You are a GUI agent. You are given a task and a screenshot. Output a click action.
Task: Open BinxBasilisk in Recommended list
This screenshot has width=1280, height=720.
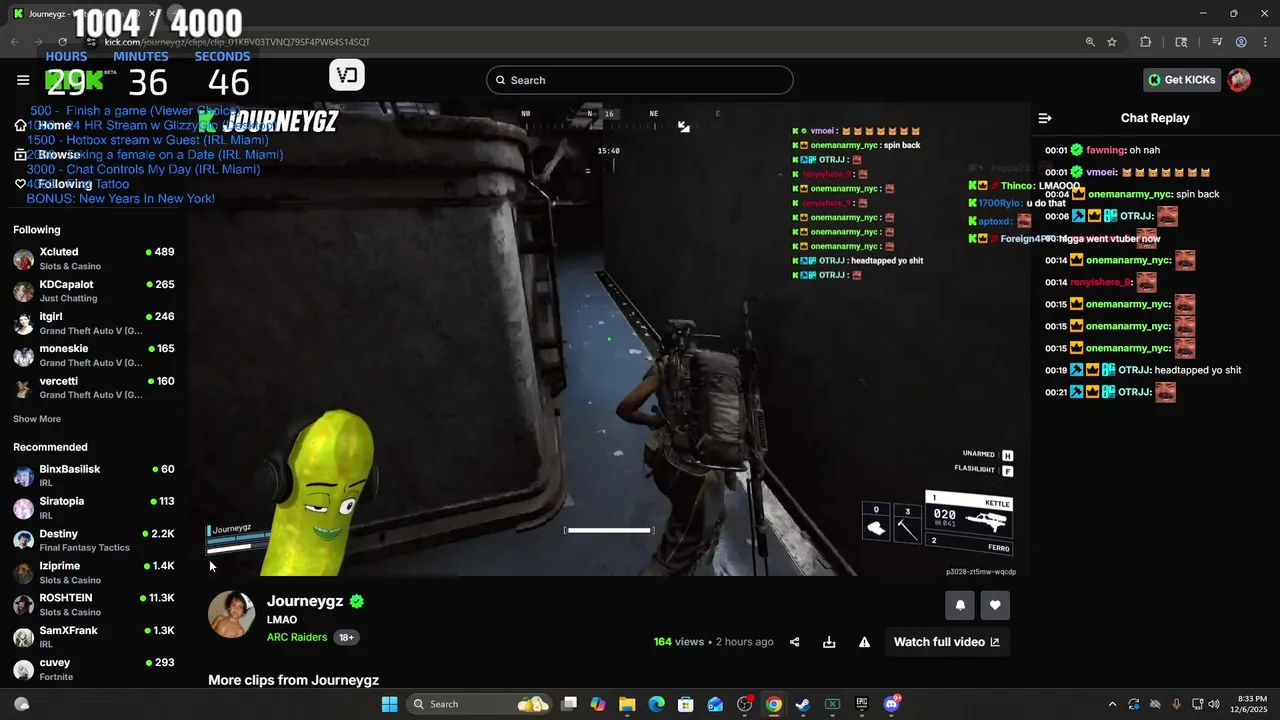click(x=94, y=476)
